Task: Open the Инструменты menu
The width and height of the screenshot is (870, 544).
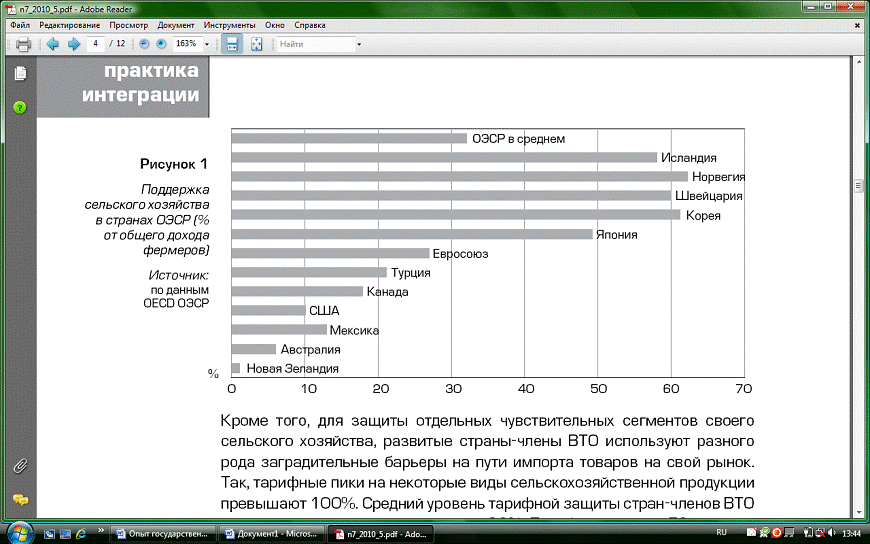Action: 228,24
